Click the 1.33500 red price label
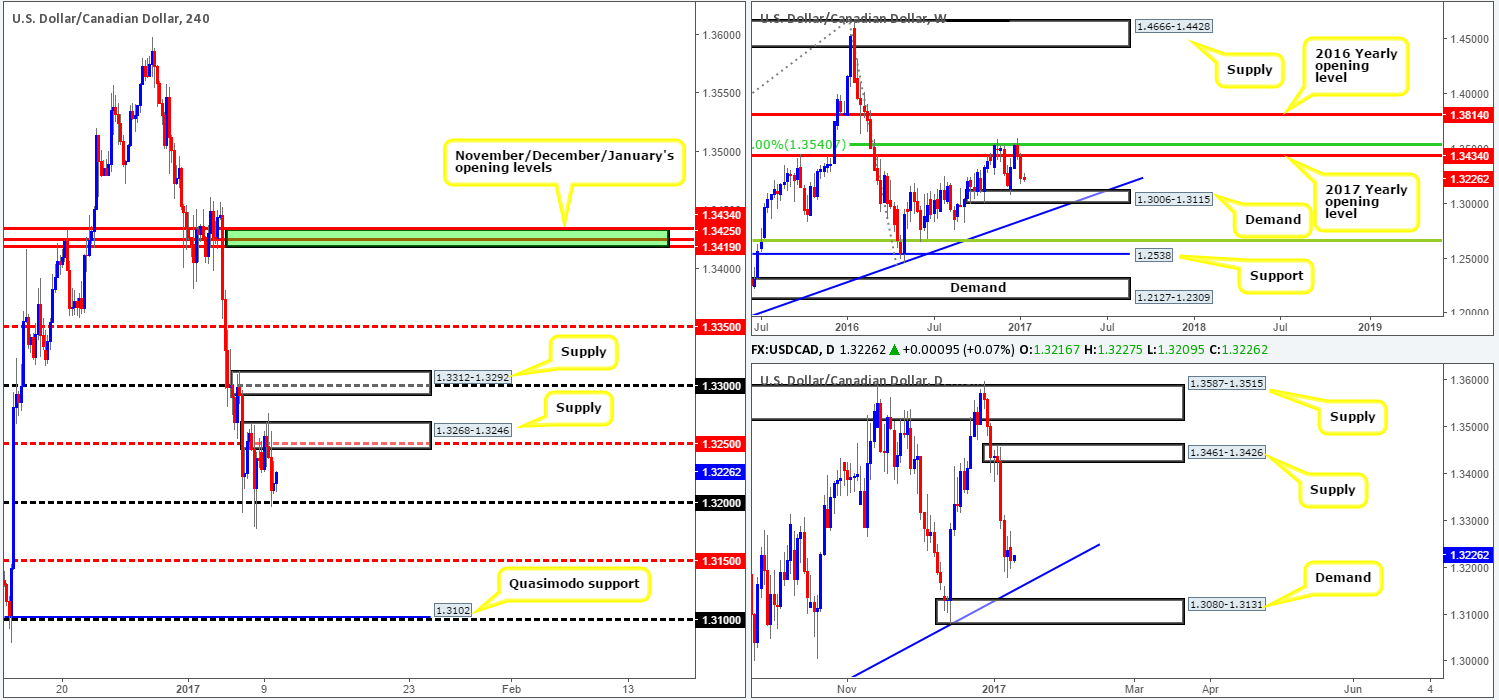1499x700 pixels. (x=719, y=326)
